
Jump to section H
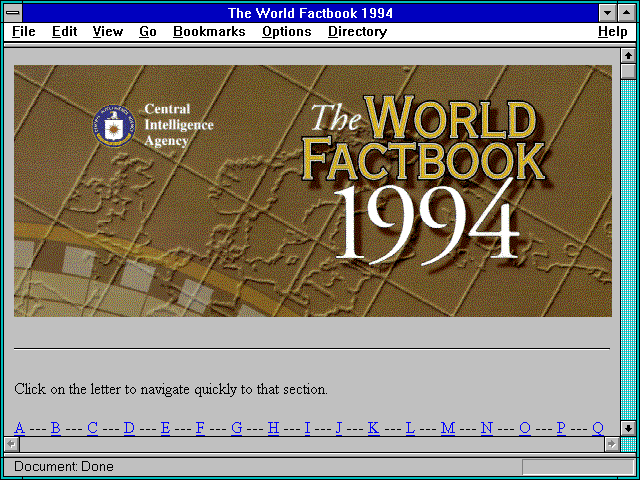coord(273,428)
